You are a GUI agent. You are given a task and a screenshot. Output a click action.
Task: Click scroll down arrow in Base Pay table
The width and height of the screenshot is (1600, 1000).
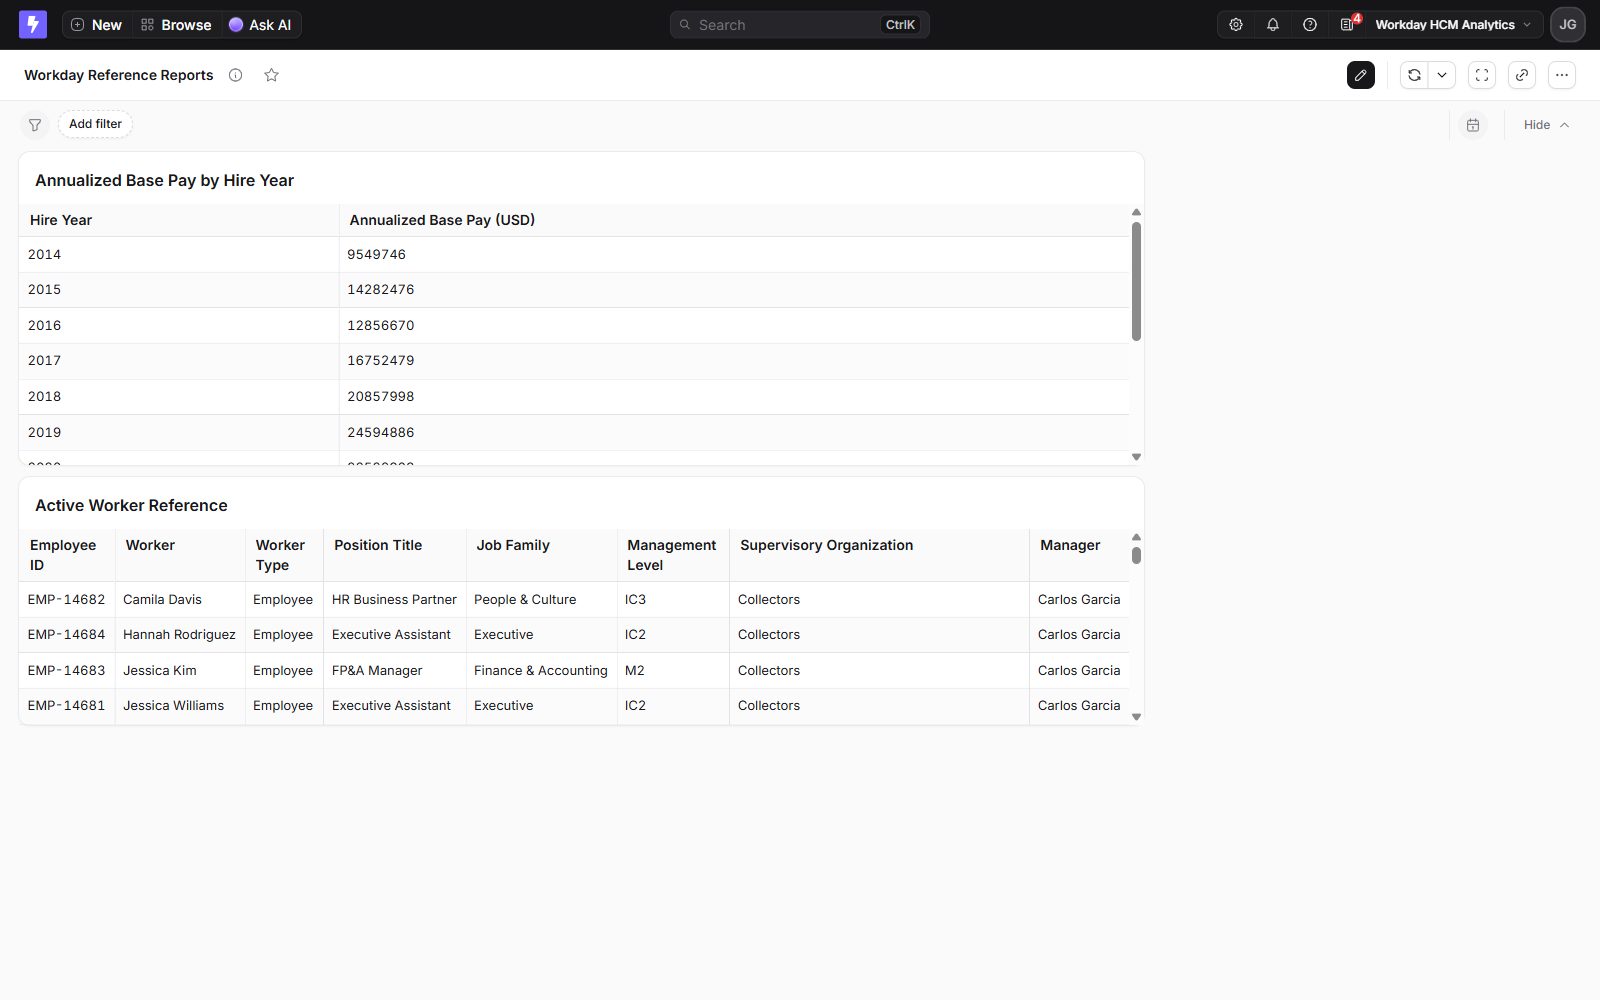pos(1136,457)
